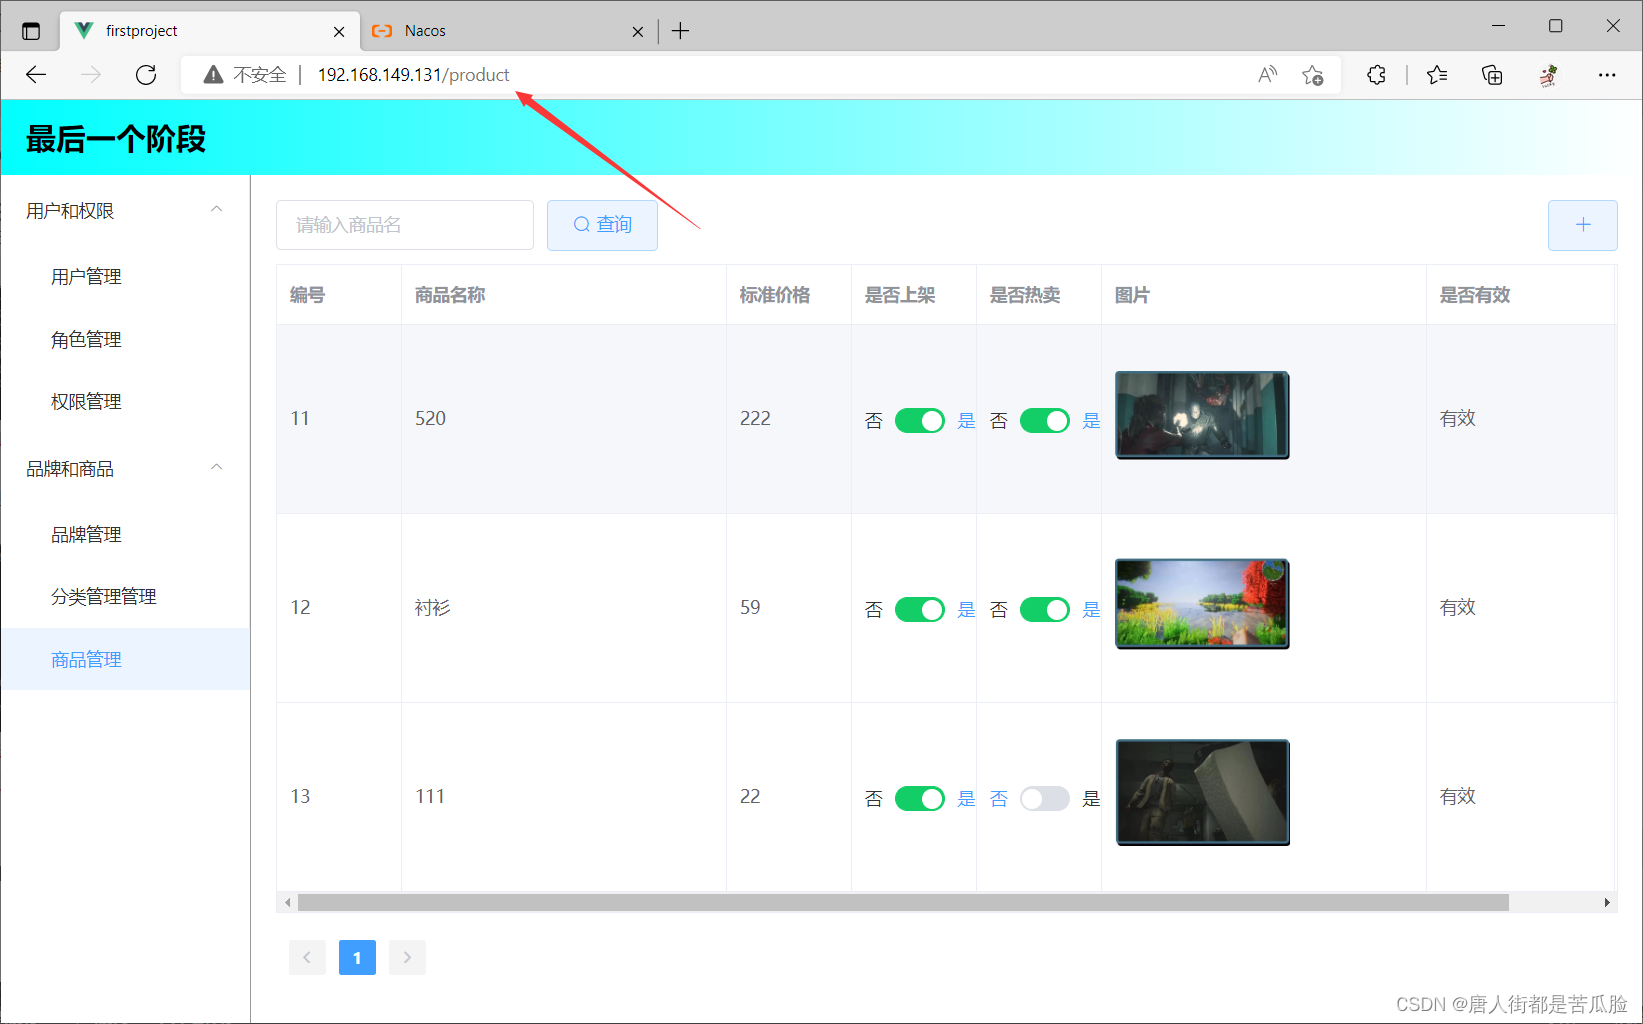Toggle 是否上架 switch for 衬衫

(920, 610)
